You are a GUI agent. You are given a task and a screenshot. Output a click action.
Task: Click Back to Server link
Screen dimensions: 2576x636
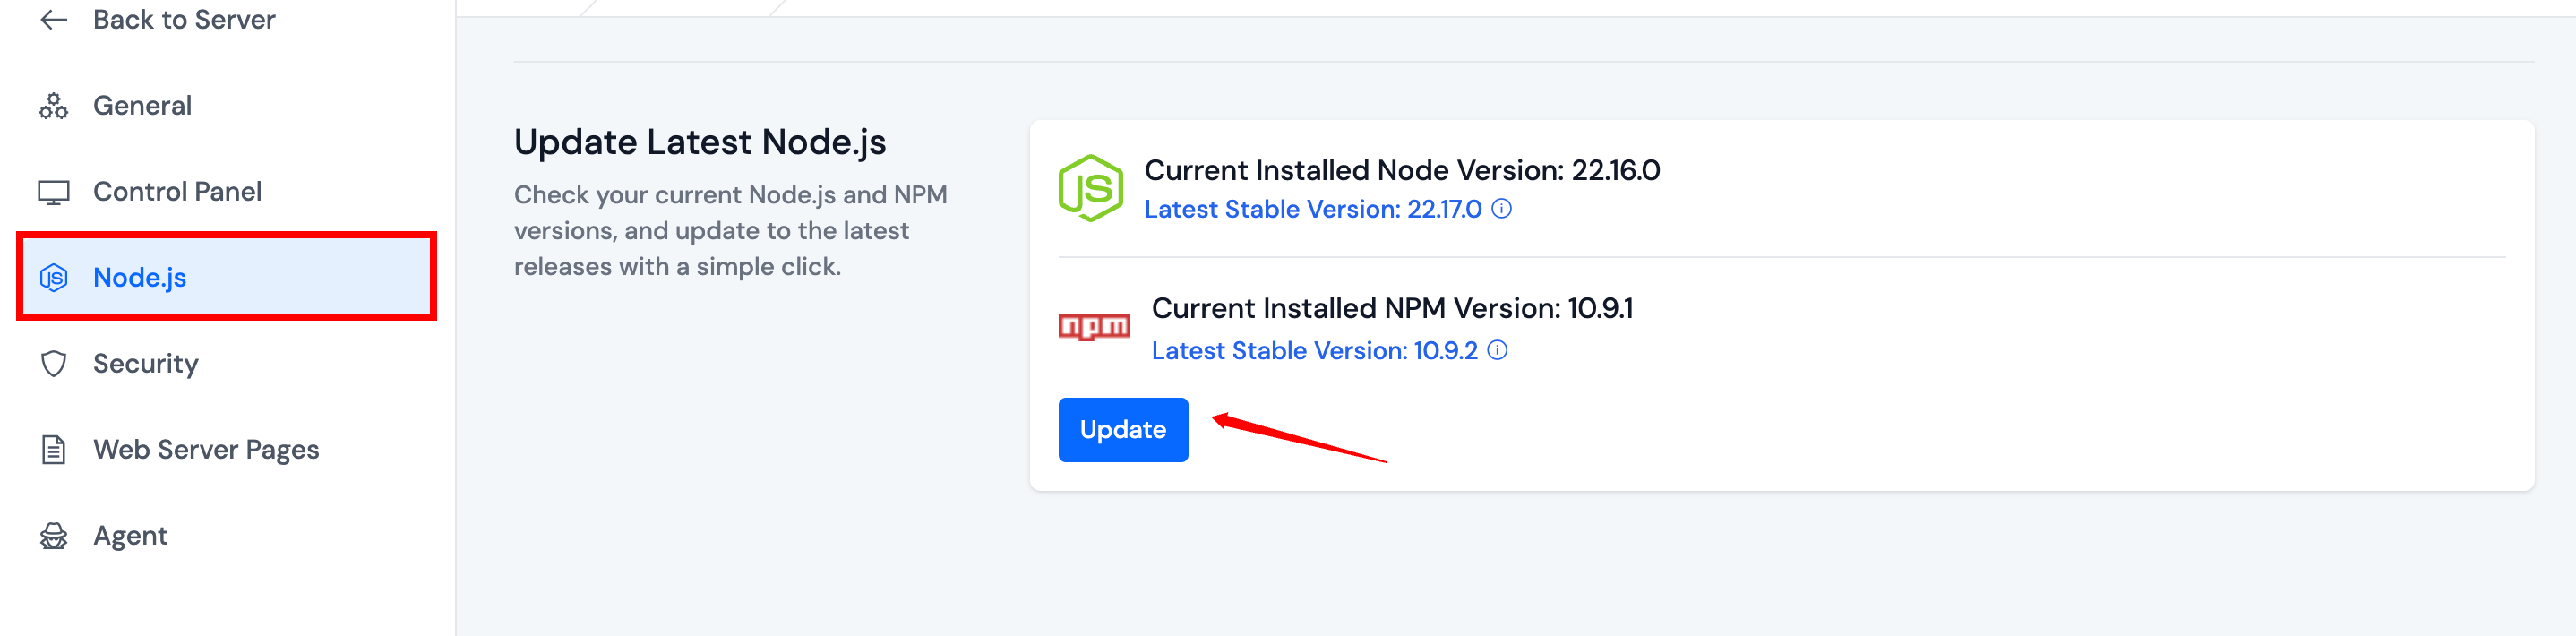pyautogui.click(x=184, y=19)
